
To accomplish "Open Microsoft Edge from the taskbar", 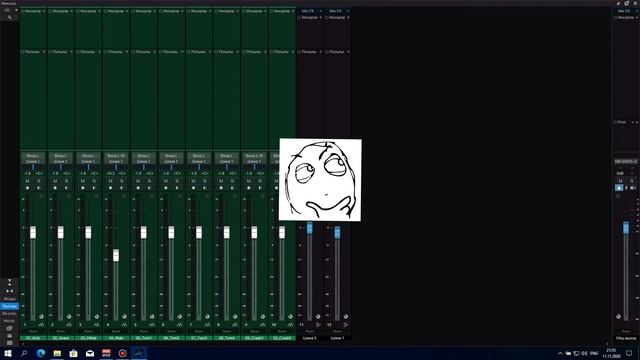I will coord(41,353).
